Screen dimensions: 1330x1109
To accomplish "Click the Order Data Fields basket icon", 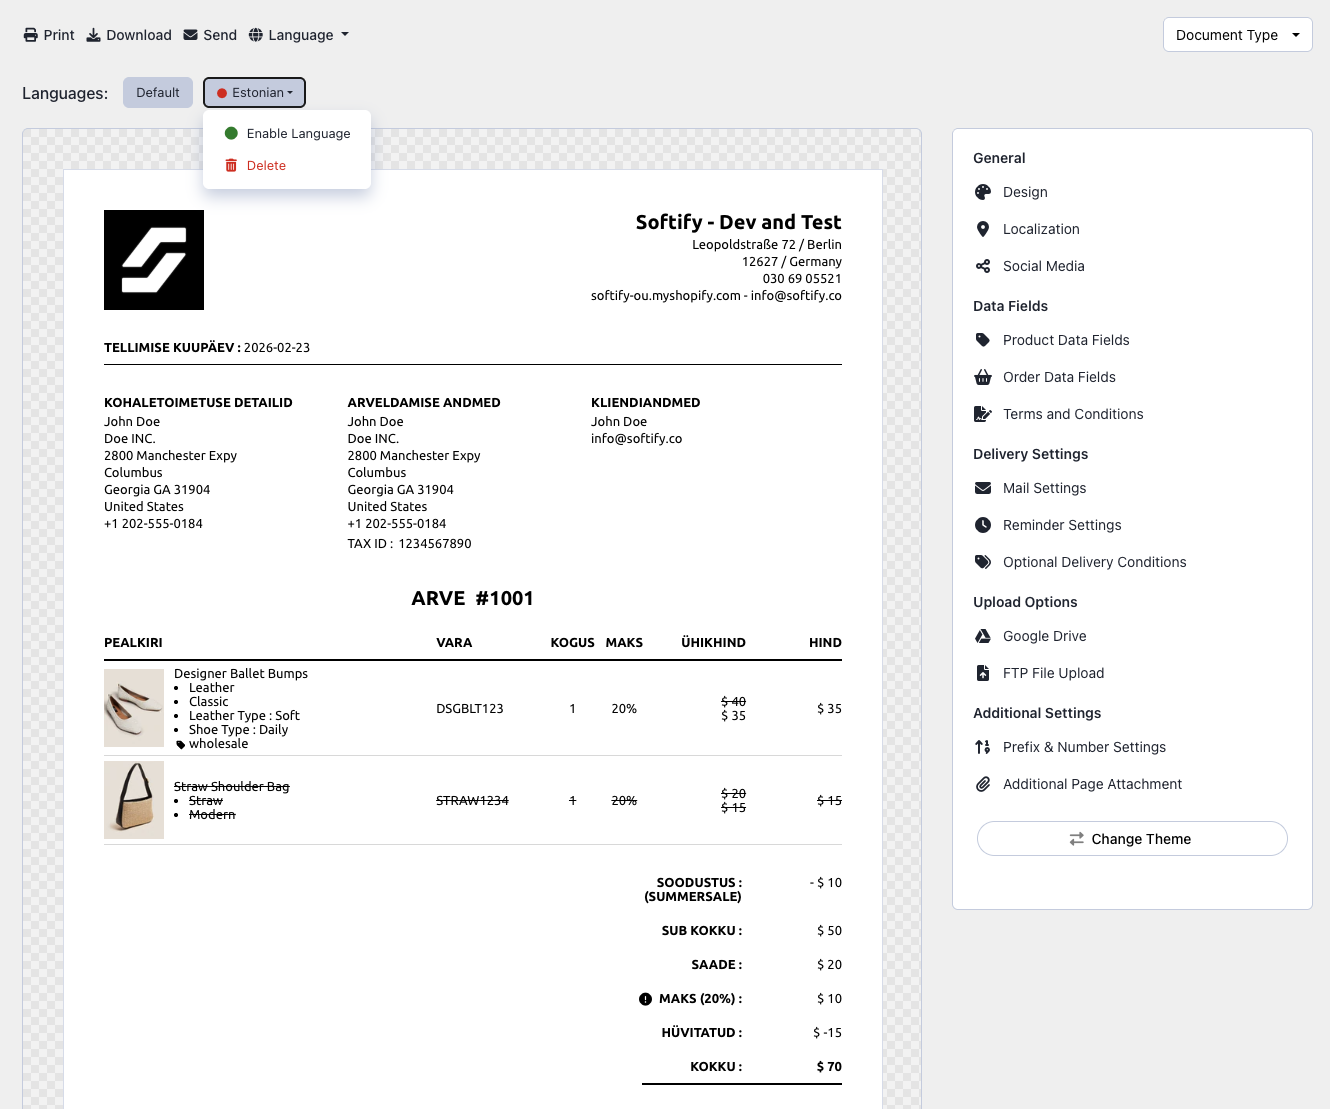I will click(983, 377).
